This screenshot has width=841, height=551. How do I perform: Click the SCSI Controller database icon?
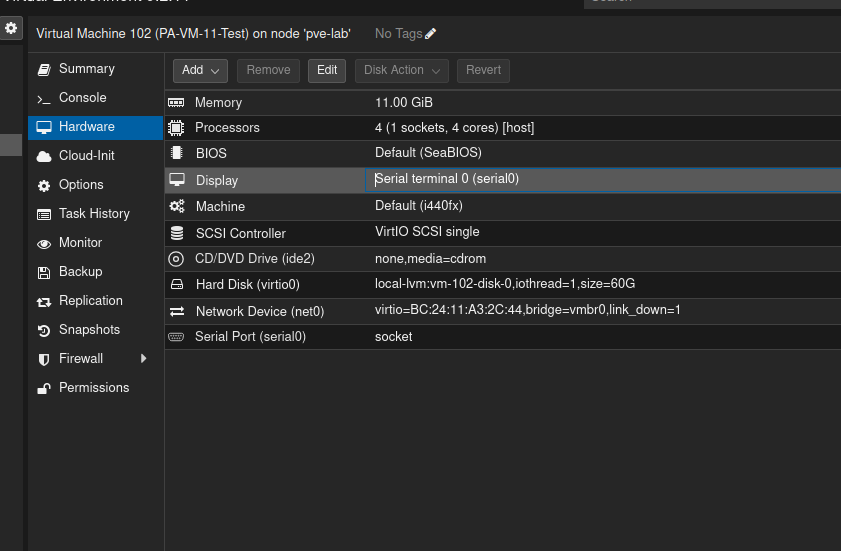coord(177,233)
